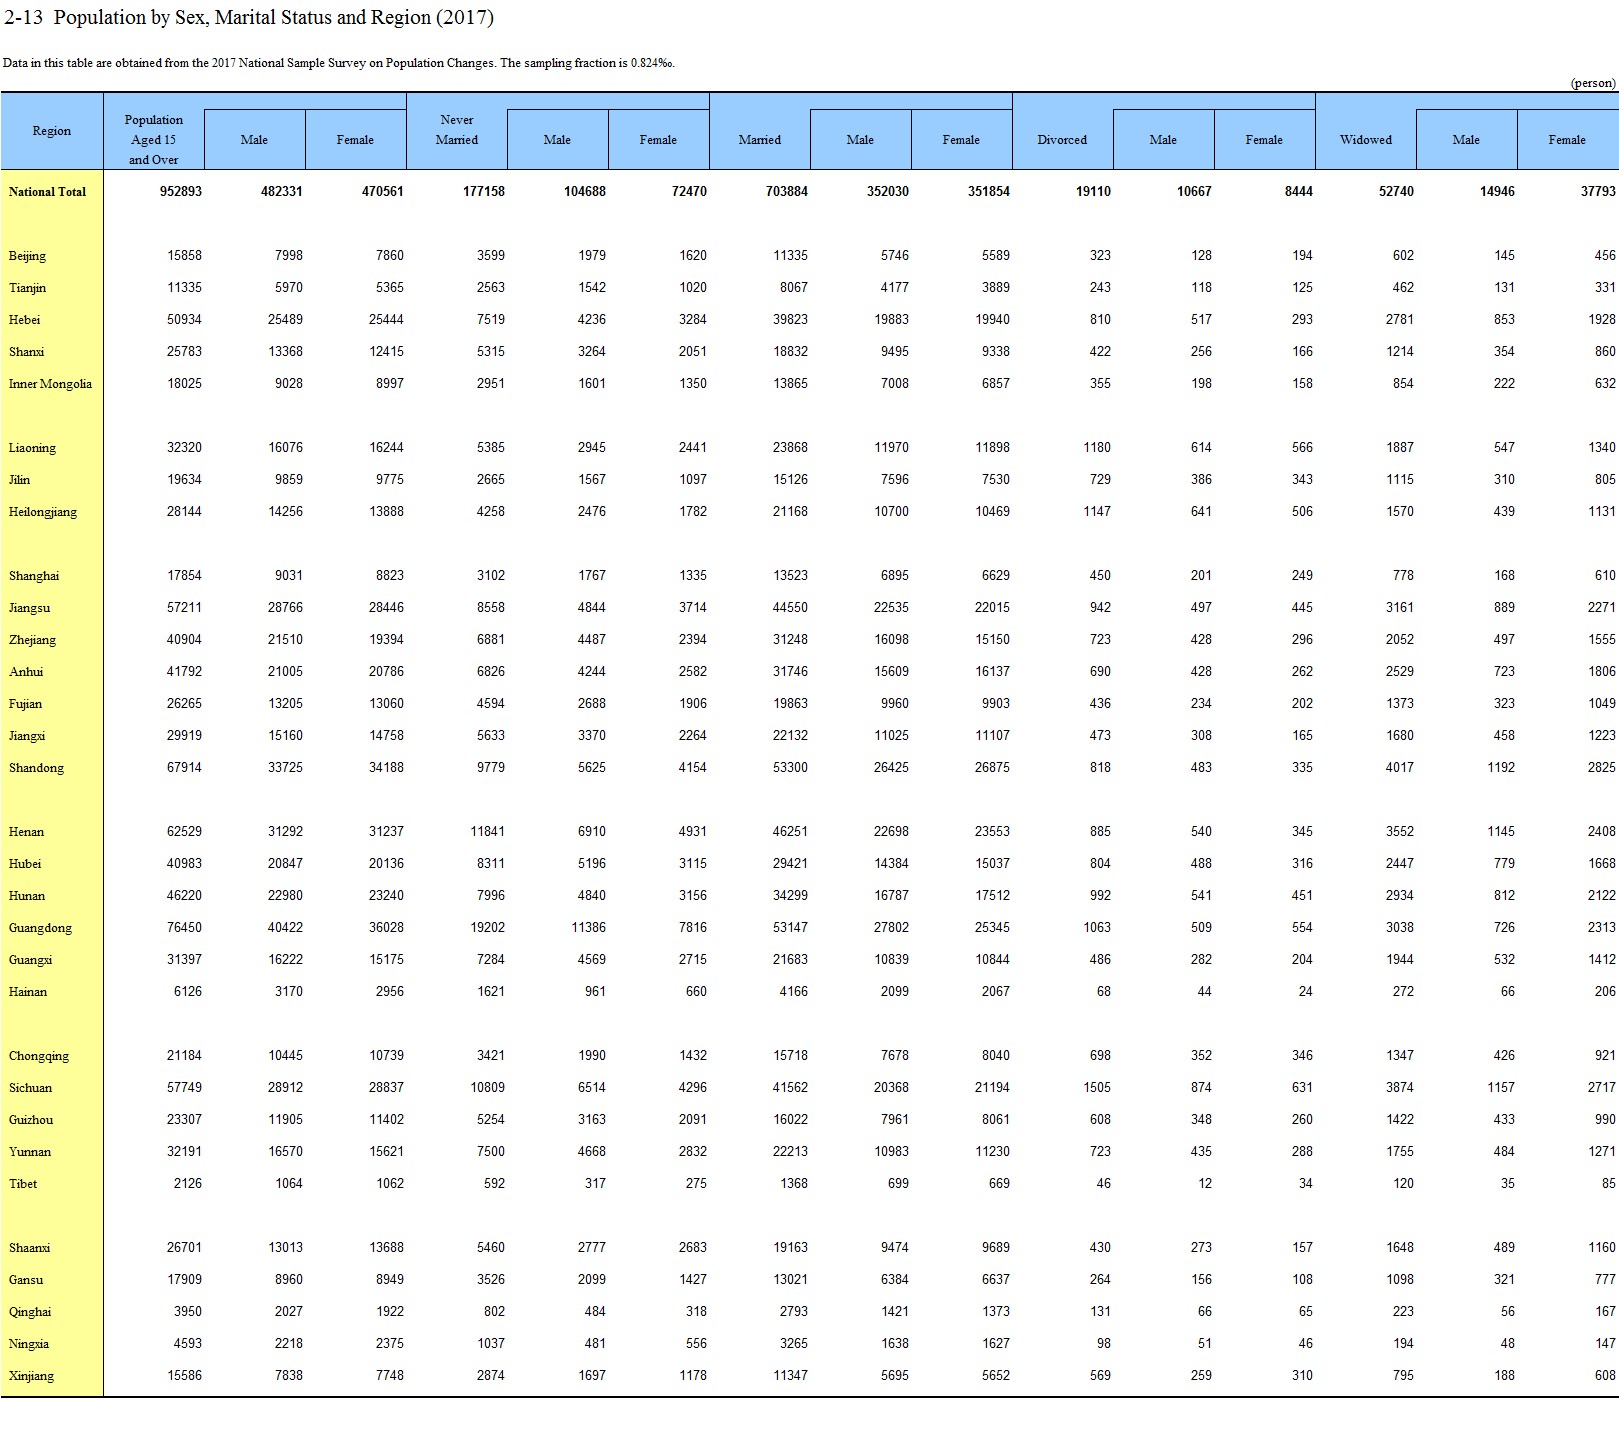Click Liaoning divorced value 1180
Viewport: 1619px width, 1430px height.
pyautogui.click(x=1097, y=448)
